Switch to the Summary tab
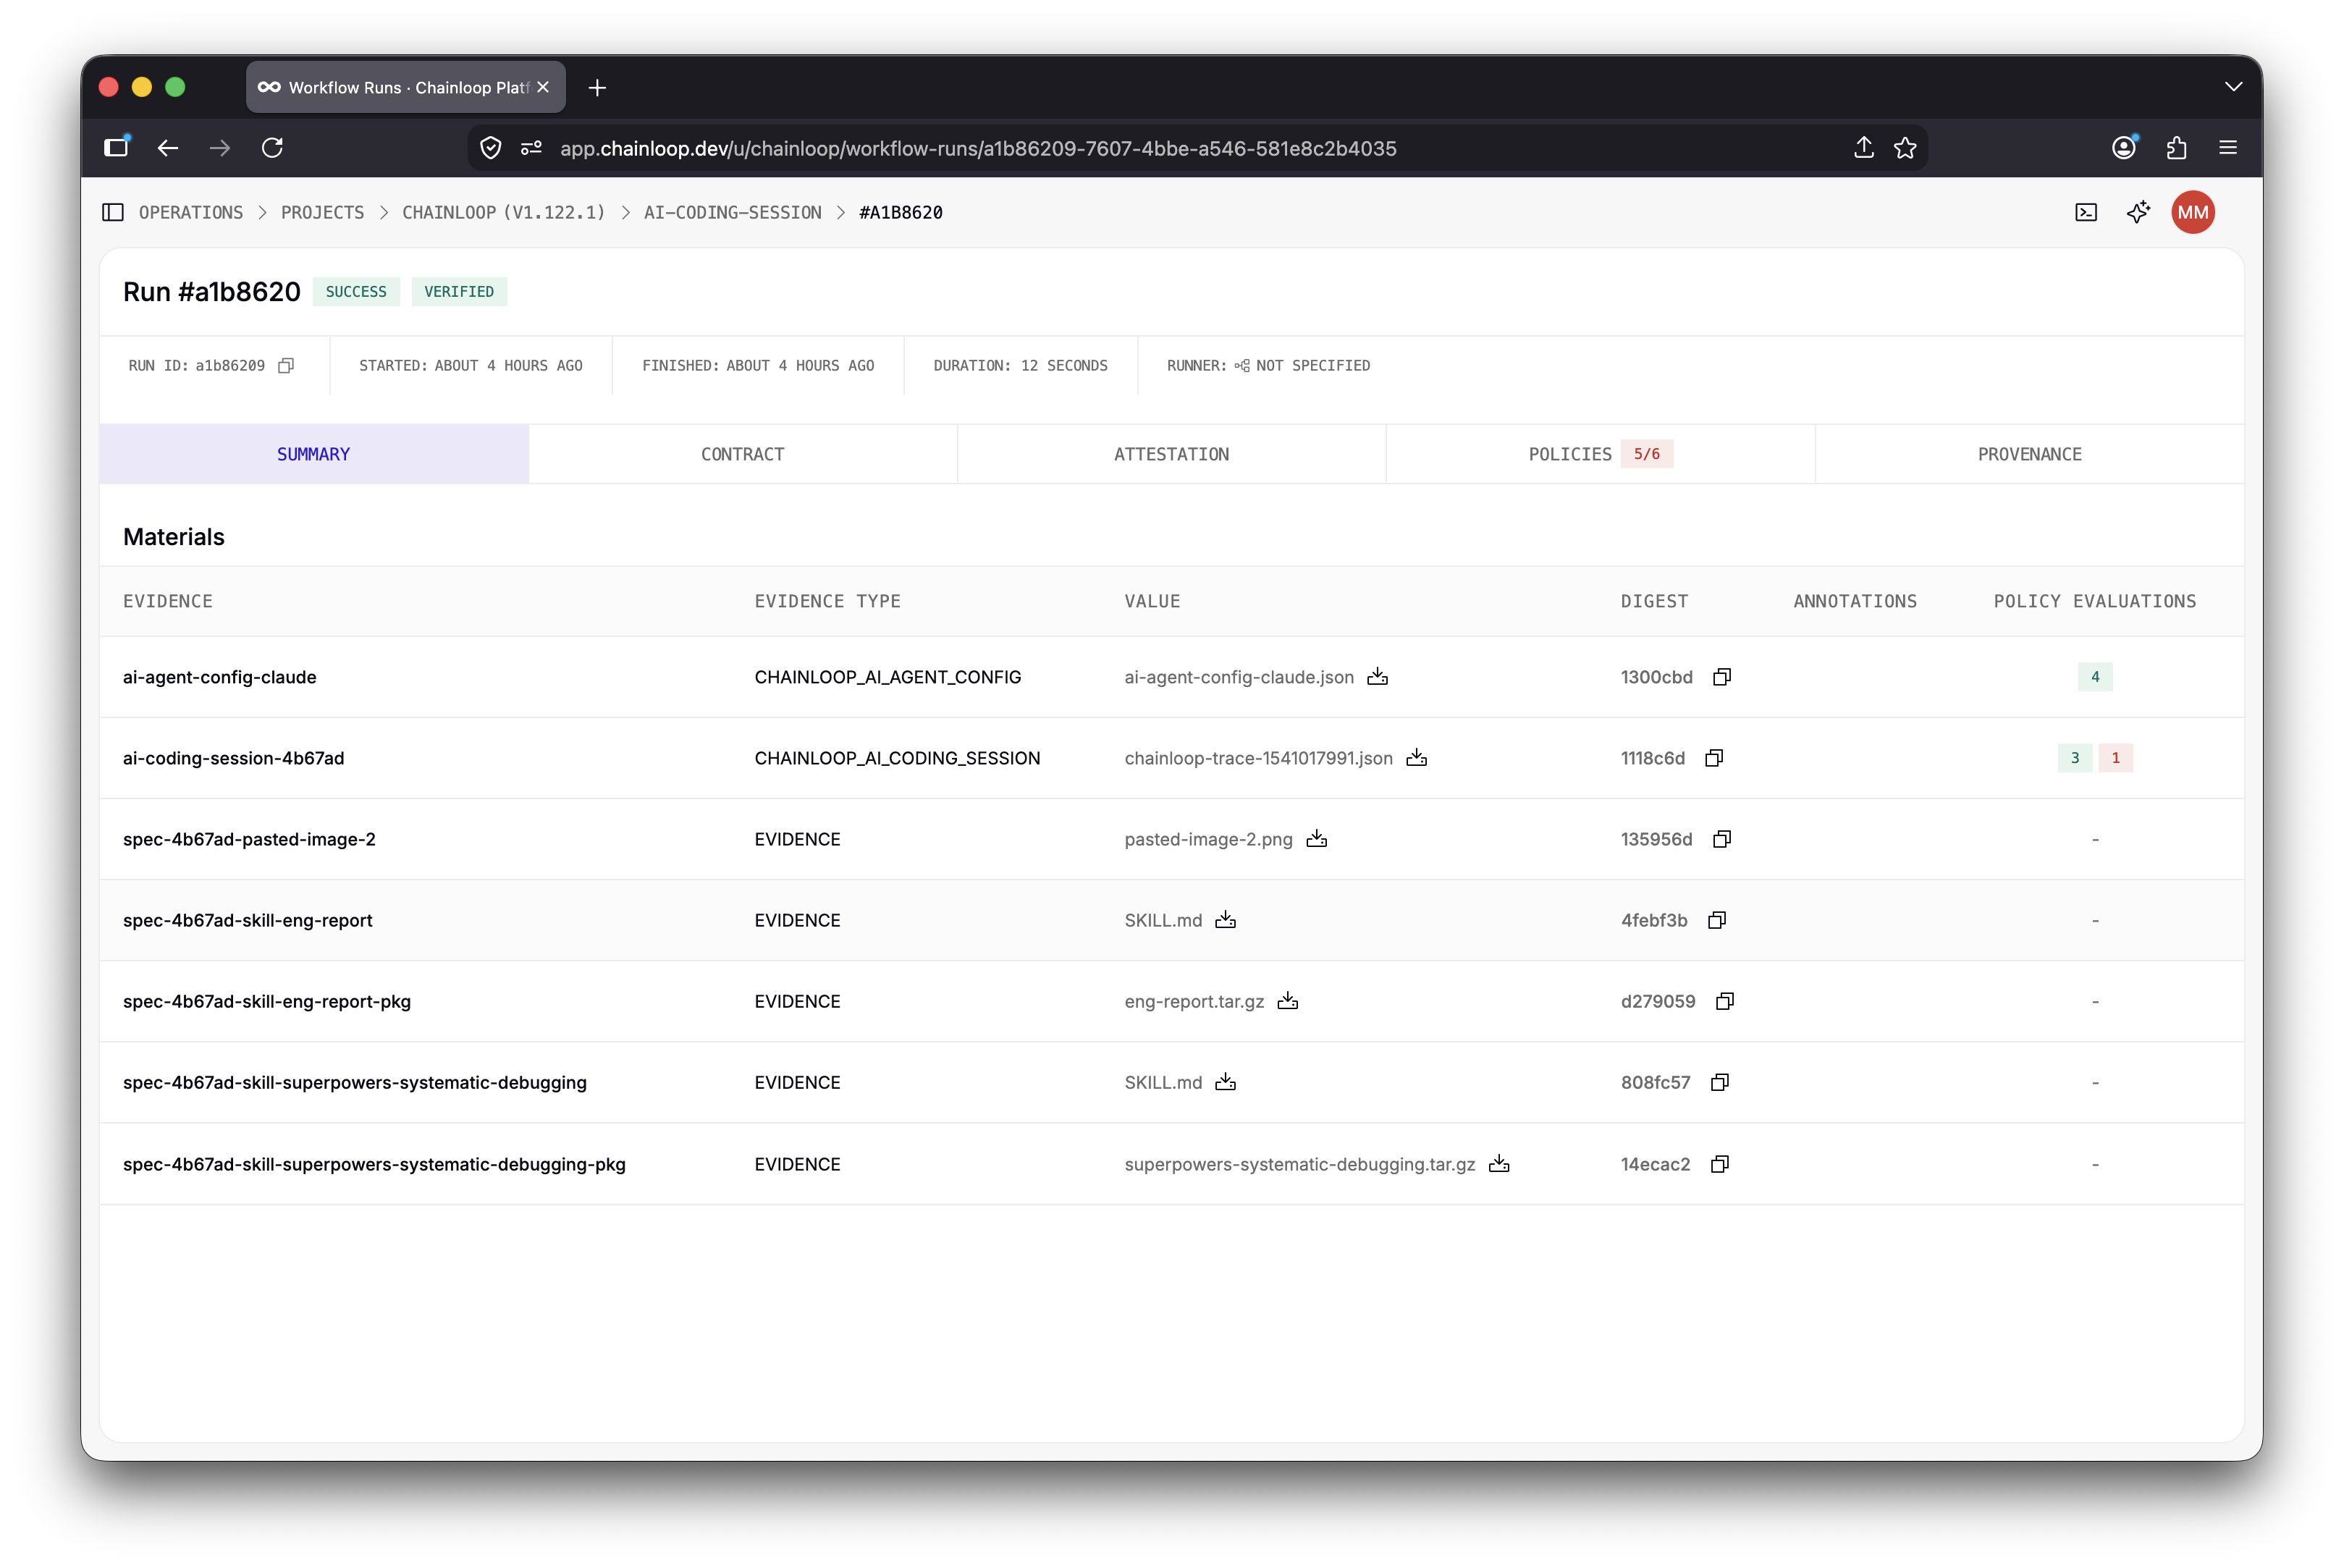The height and width of the screenshot is (1568, 2344). pos(313,454)
